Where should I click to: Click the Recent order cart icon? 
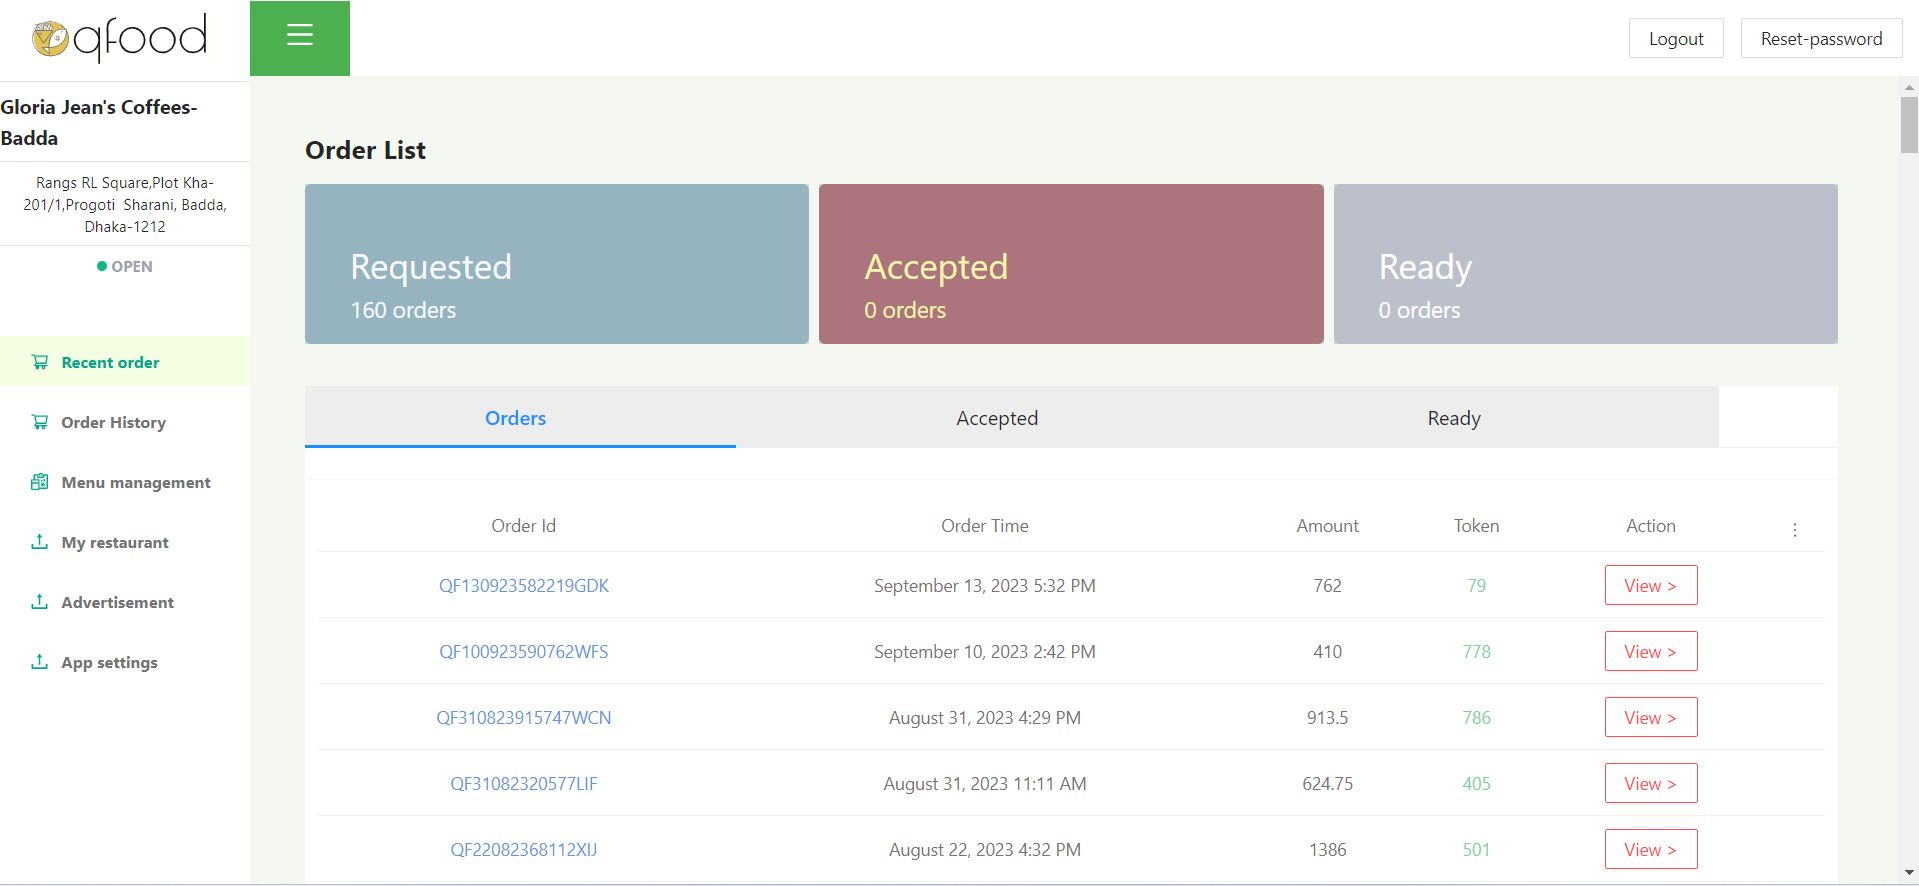point(40,362)
